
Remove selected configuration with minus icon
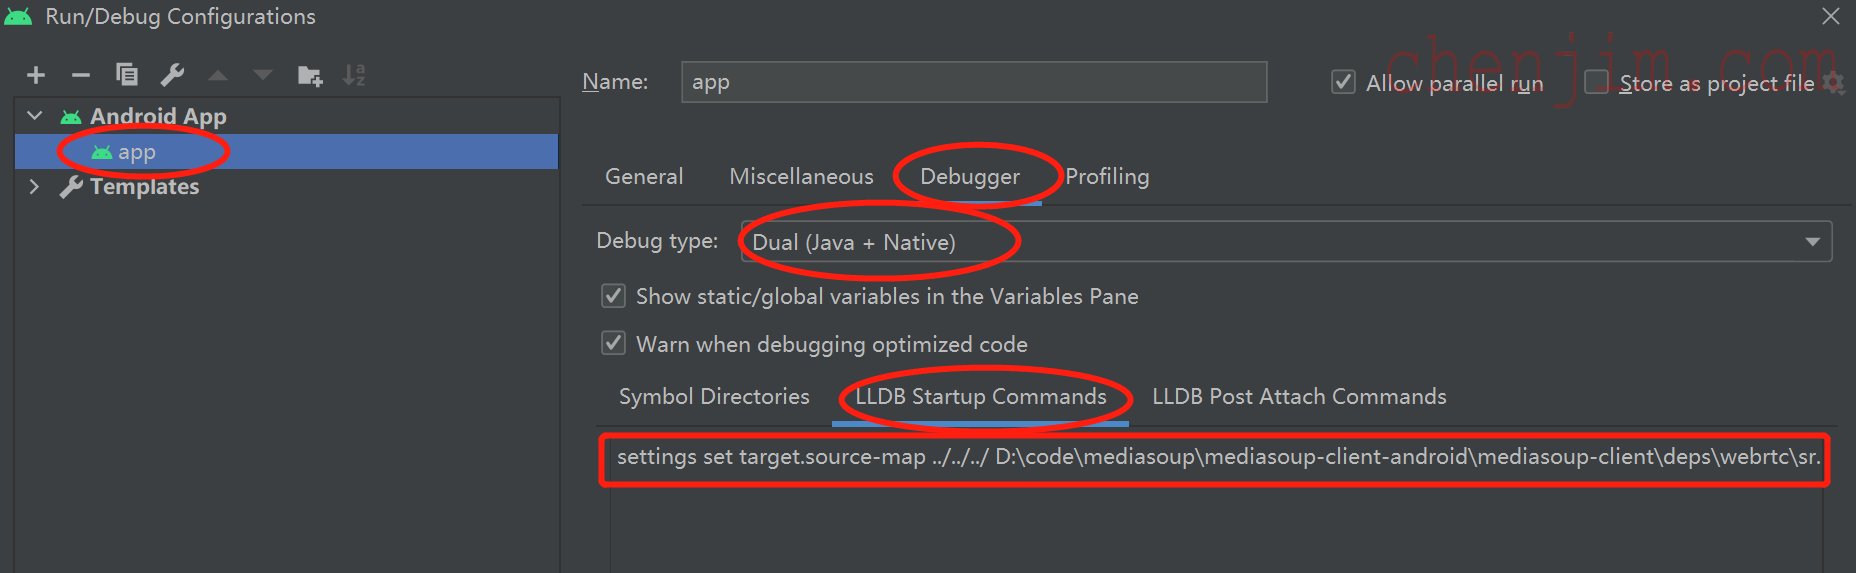(x=81, y=75)
